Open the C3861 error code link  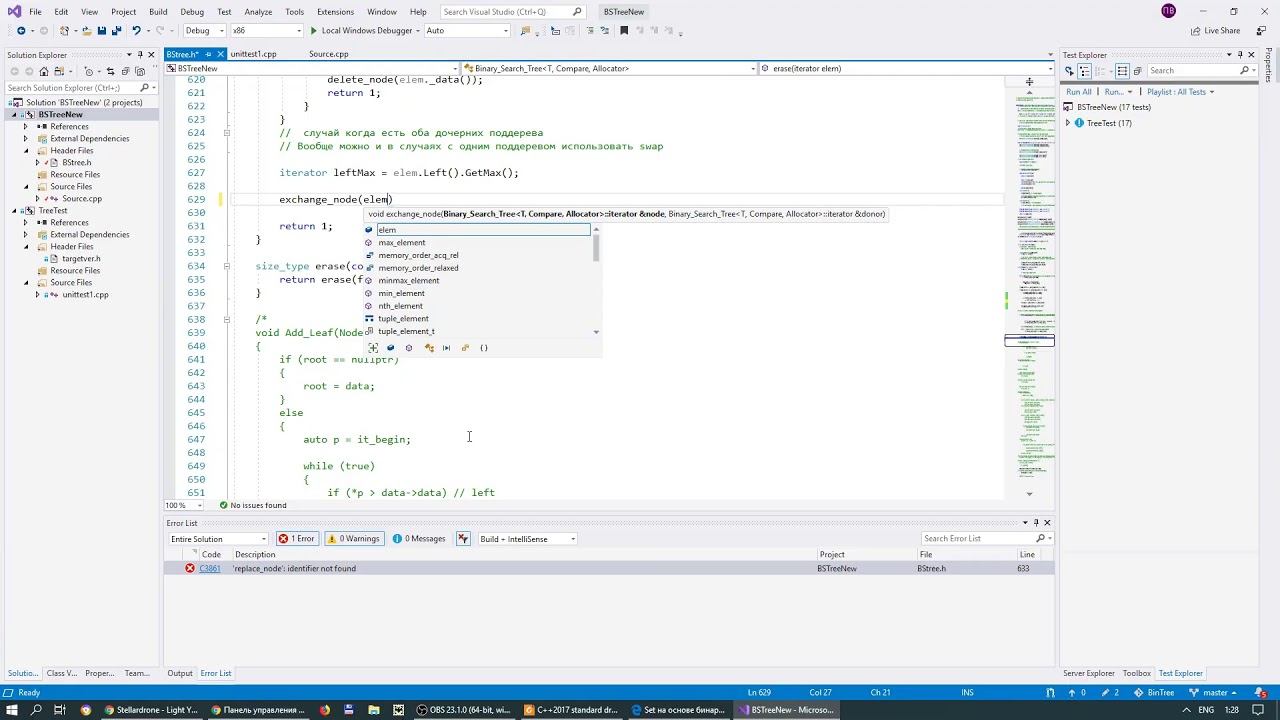(x=210, y=569)
